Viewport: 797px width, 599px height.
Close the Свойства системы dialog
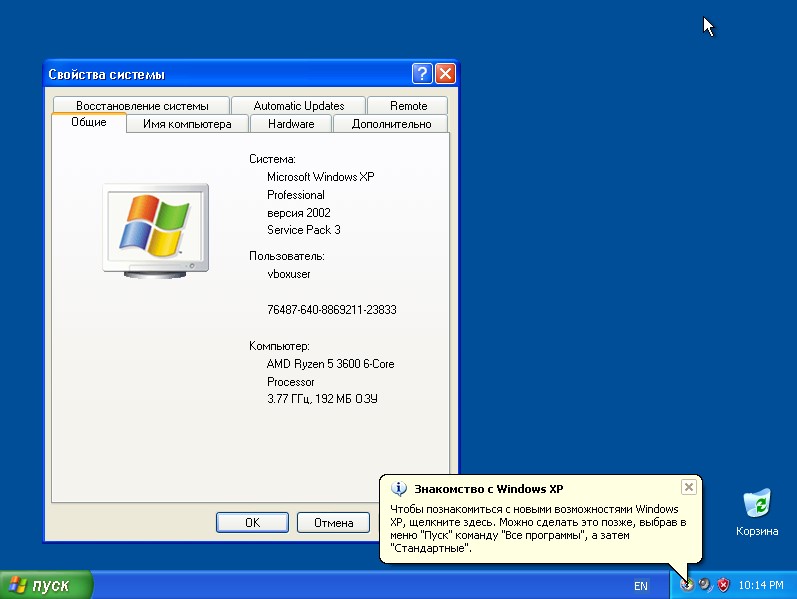tap(445, 74)
